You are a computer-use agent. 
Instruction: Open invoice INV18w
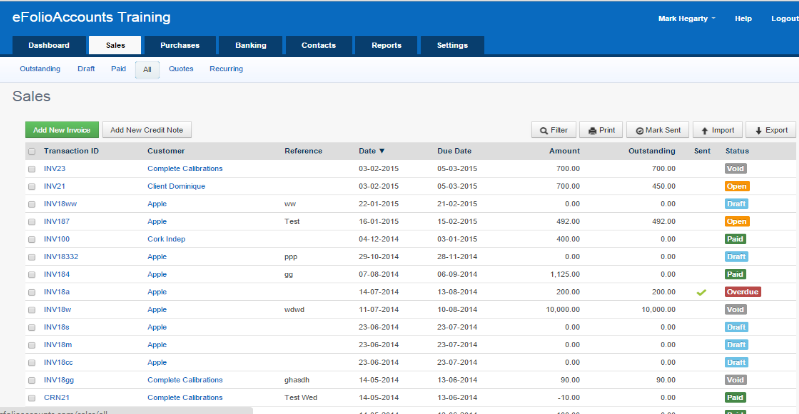click(57, 309)
